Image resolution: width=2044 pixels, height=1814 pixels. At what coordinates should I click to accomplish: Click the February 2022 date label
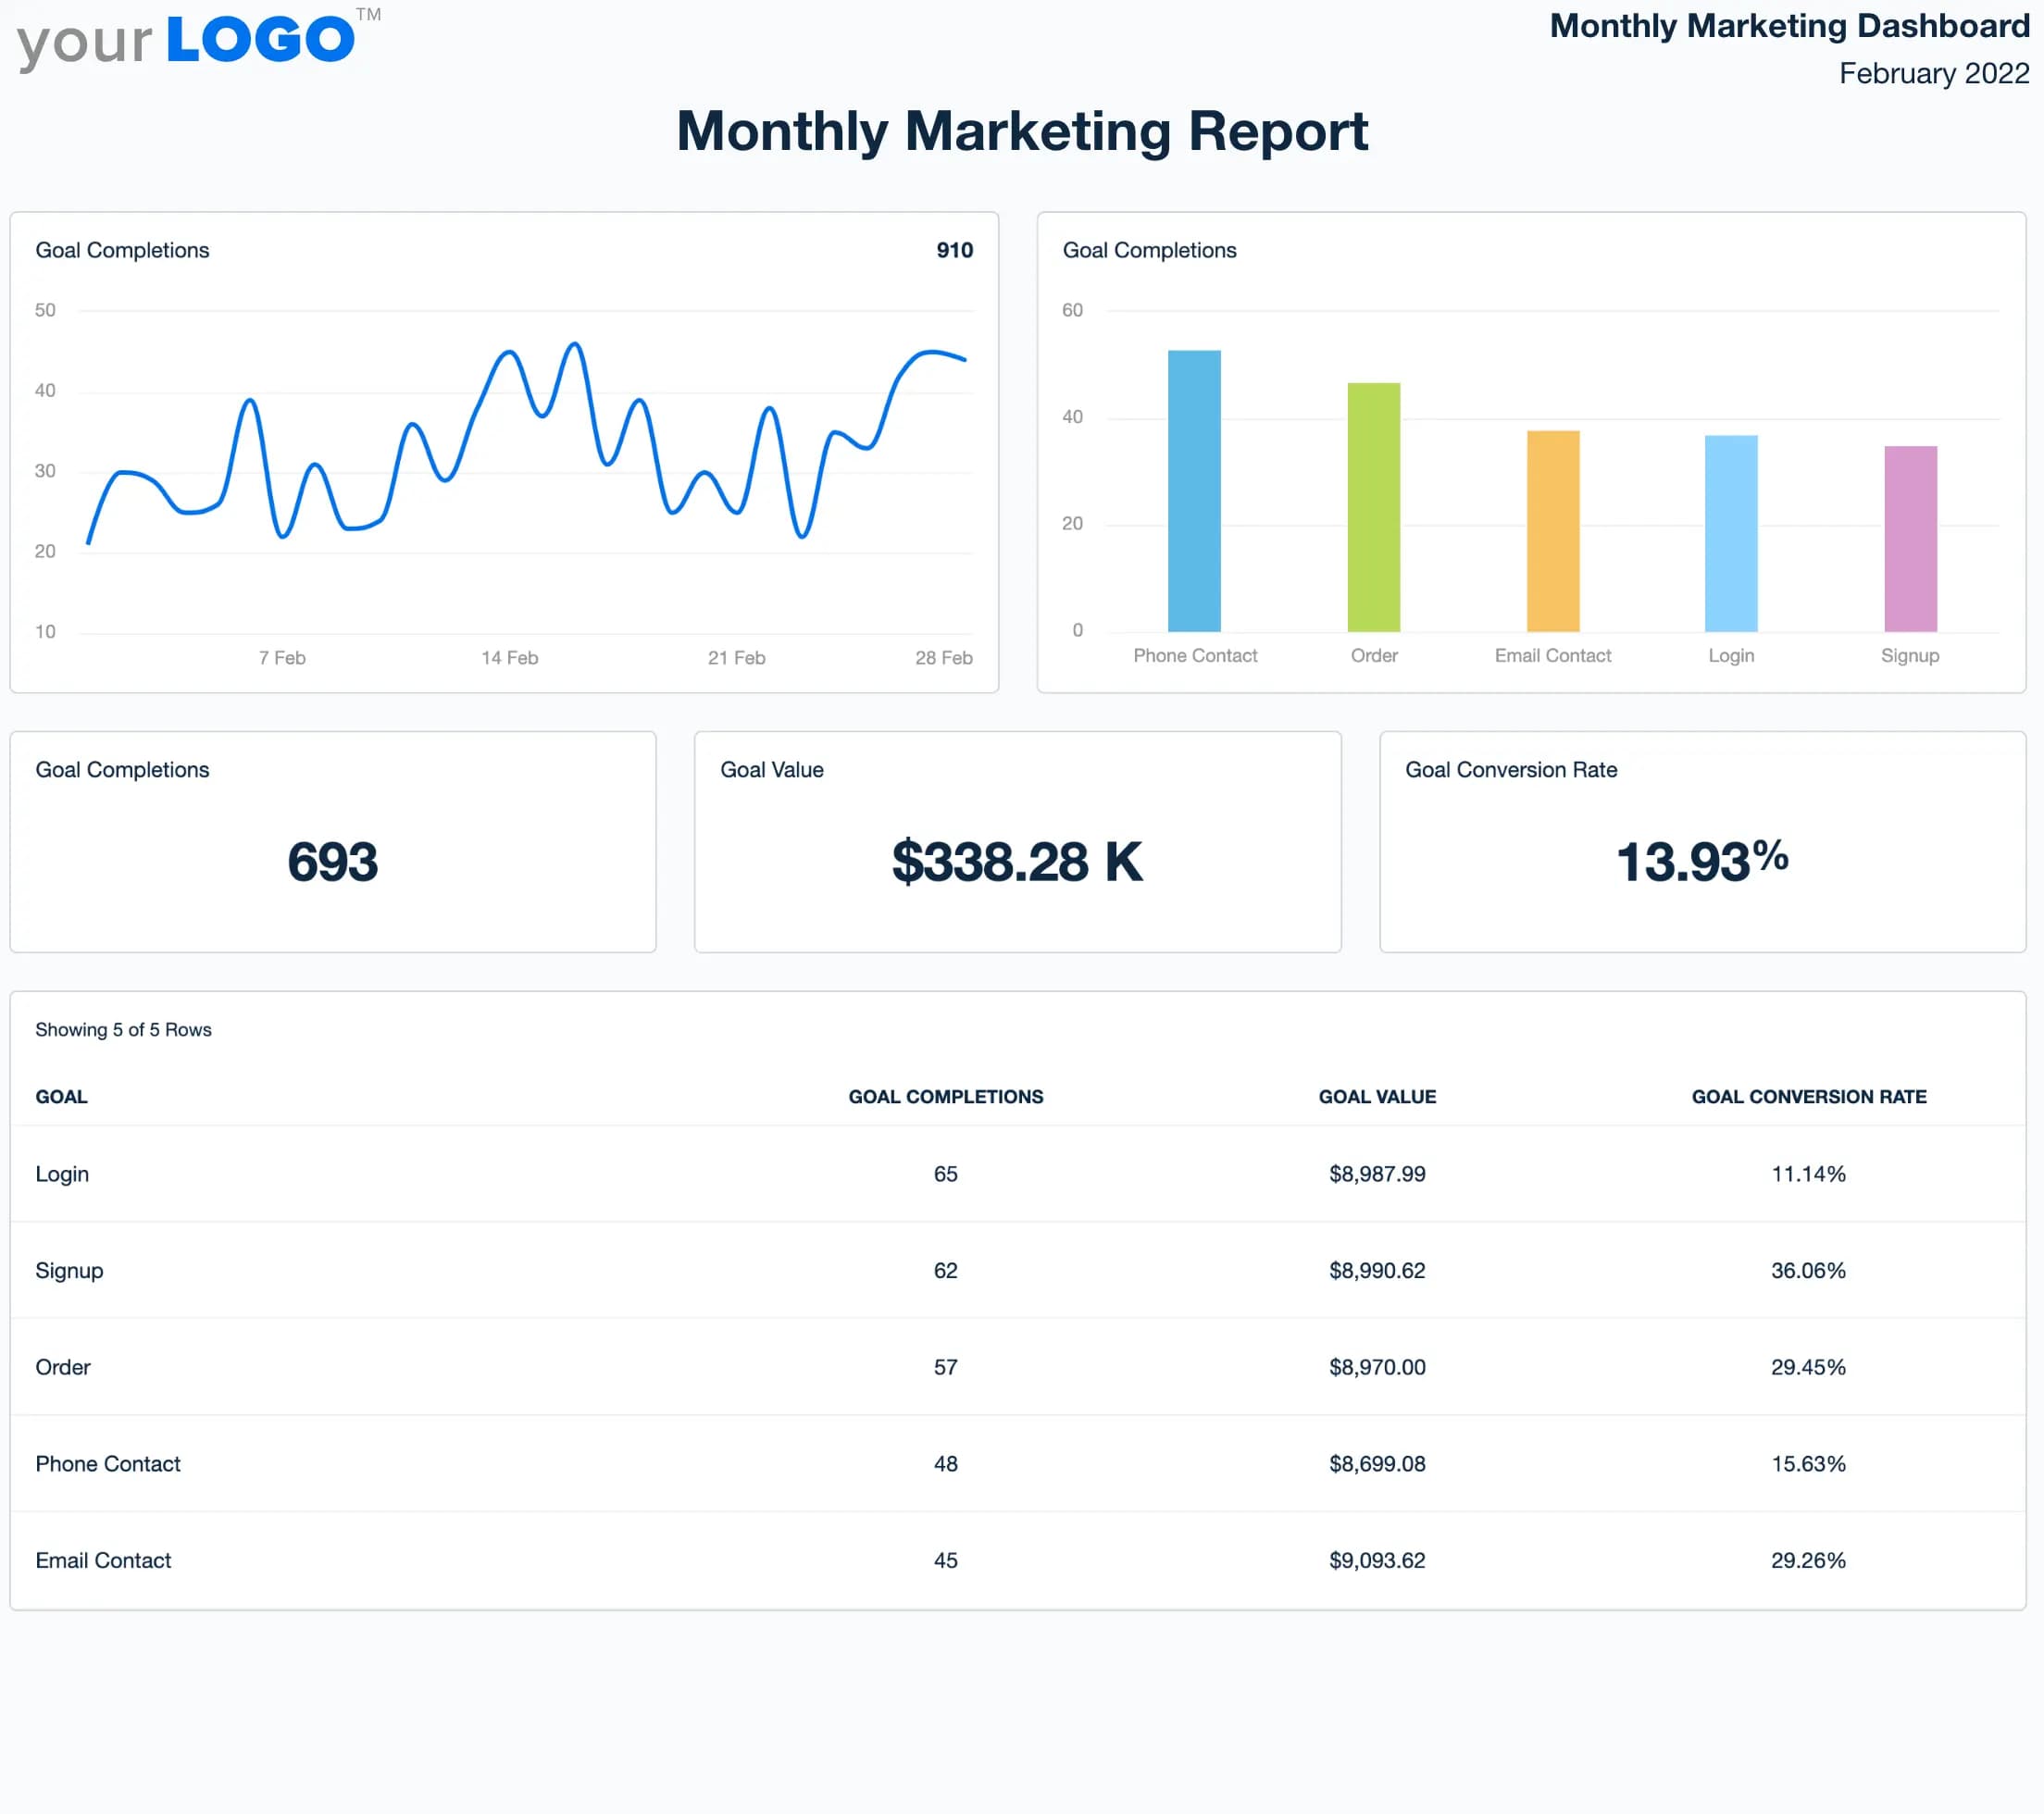click(x=1934, y=73)
